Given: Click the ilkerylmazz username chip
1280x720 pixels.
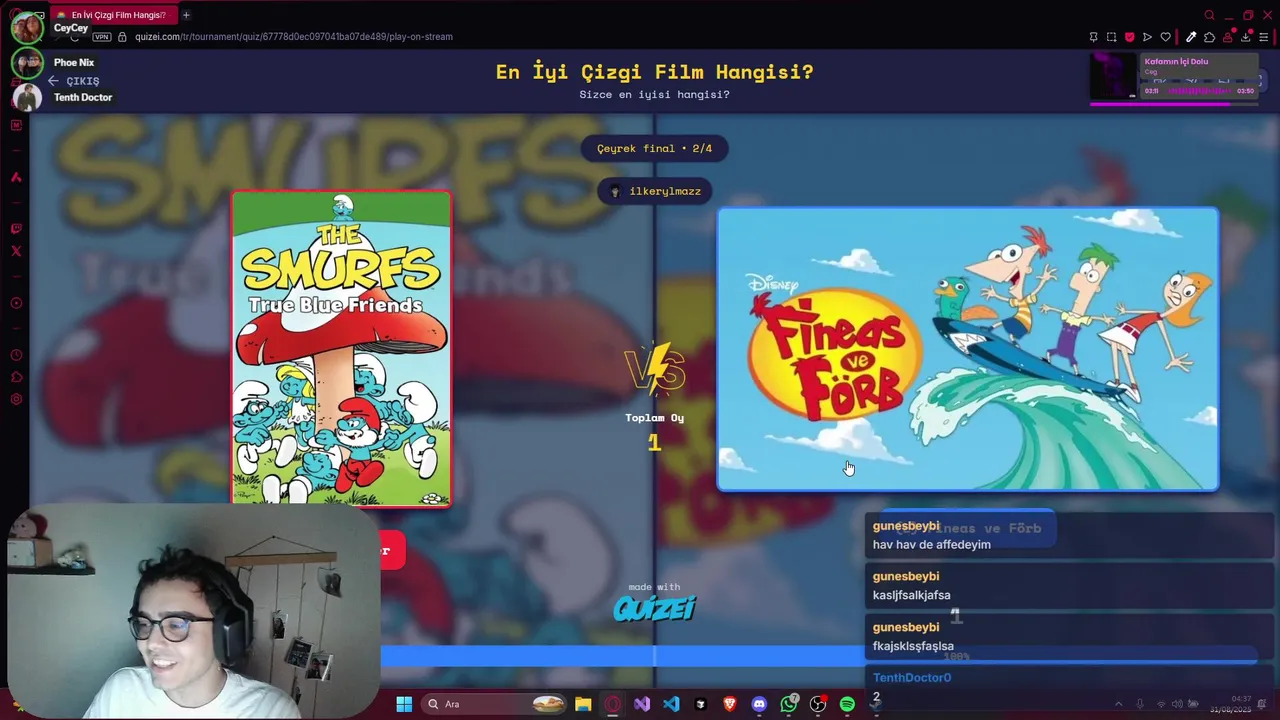Looking at the screenshot, I should (655, 191).
